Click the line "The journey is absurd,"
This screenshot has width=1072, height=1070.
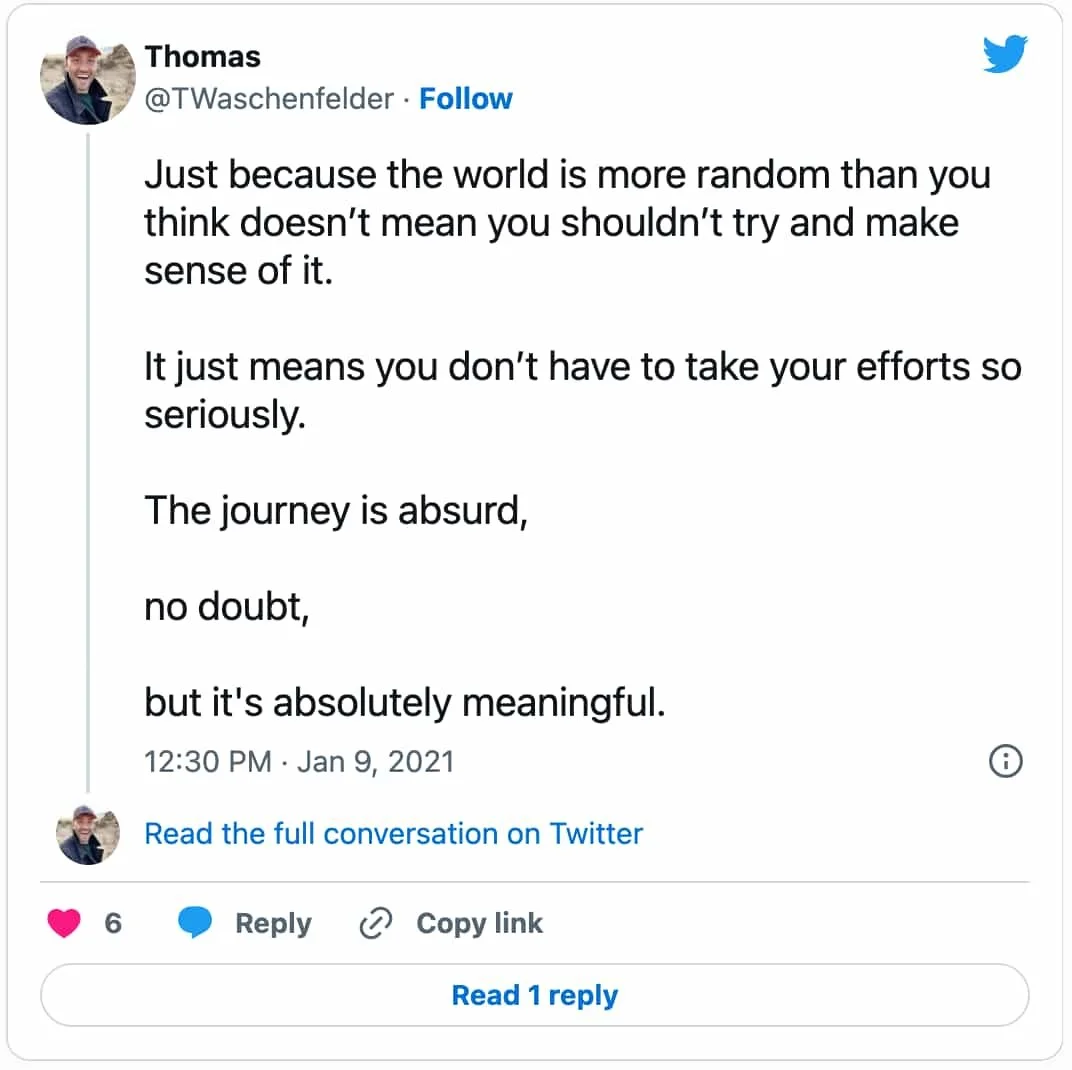click(336, 511)
